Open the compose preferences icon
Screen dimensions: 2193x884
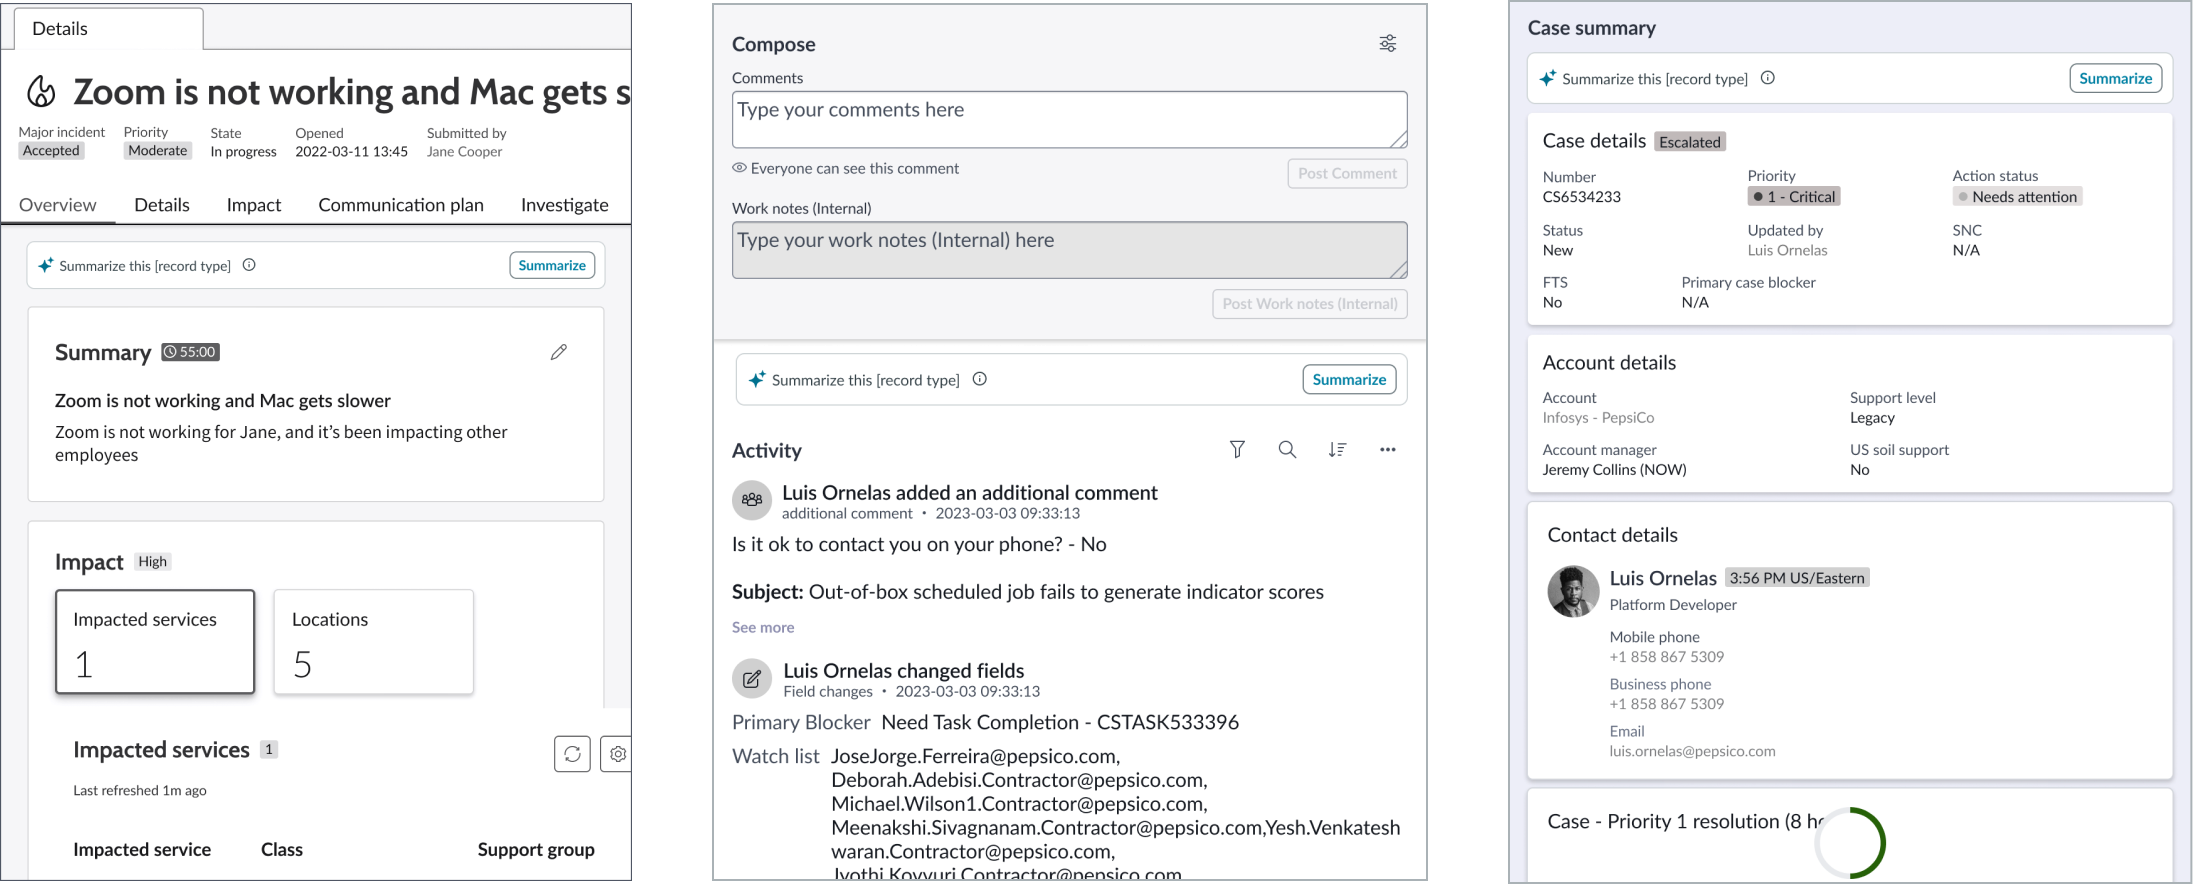(x=1386, y=43)
